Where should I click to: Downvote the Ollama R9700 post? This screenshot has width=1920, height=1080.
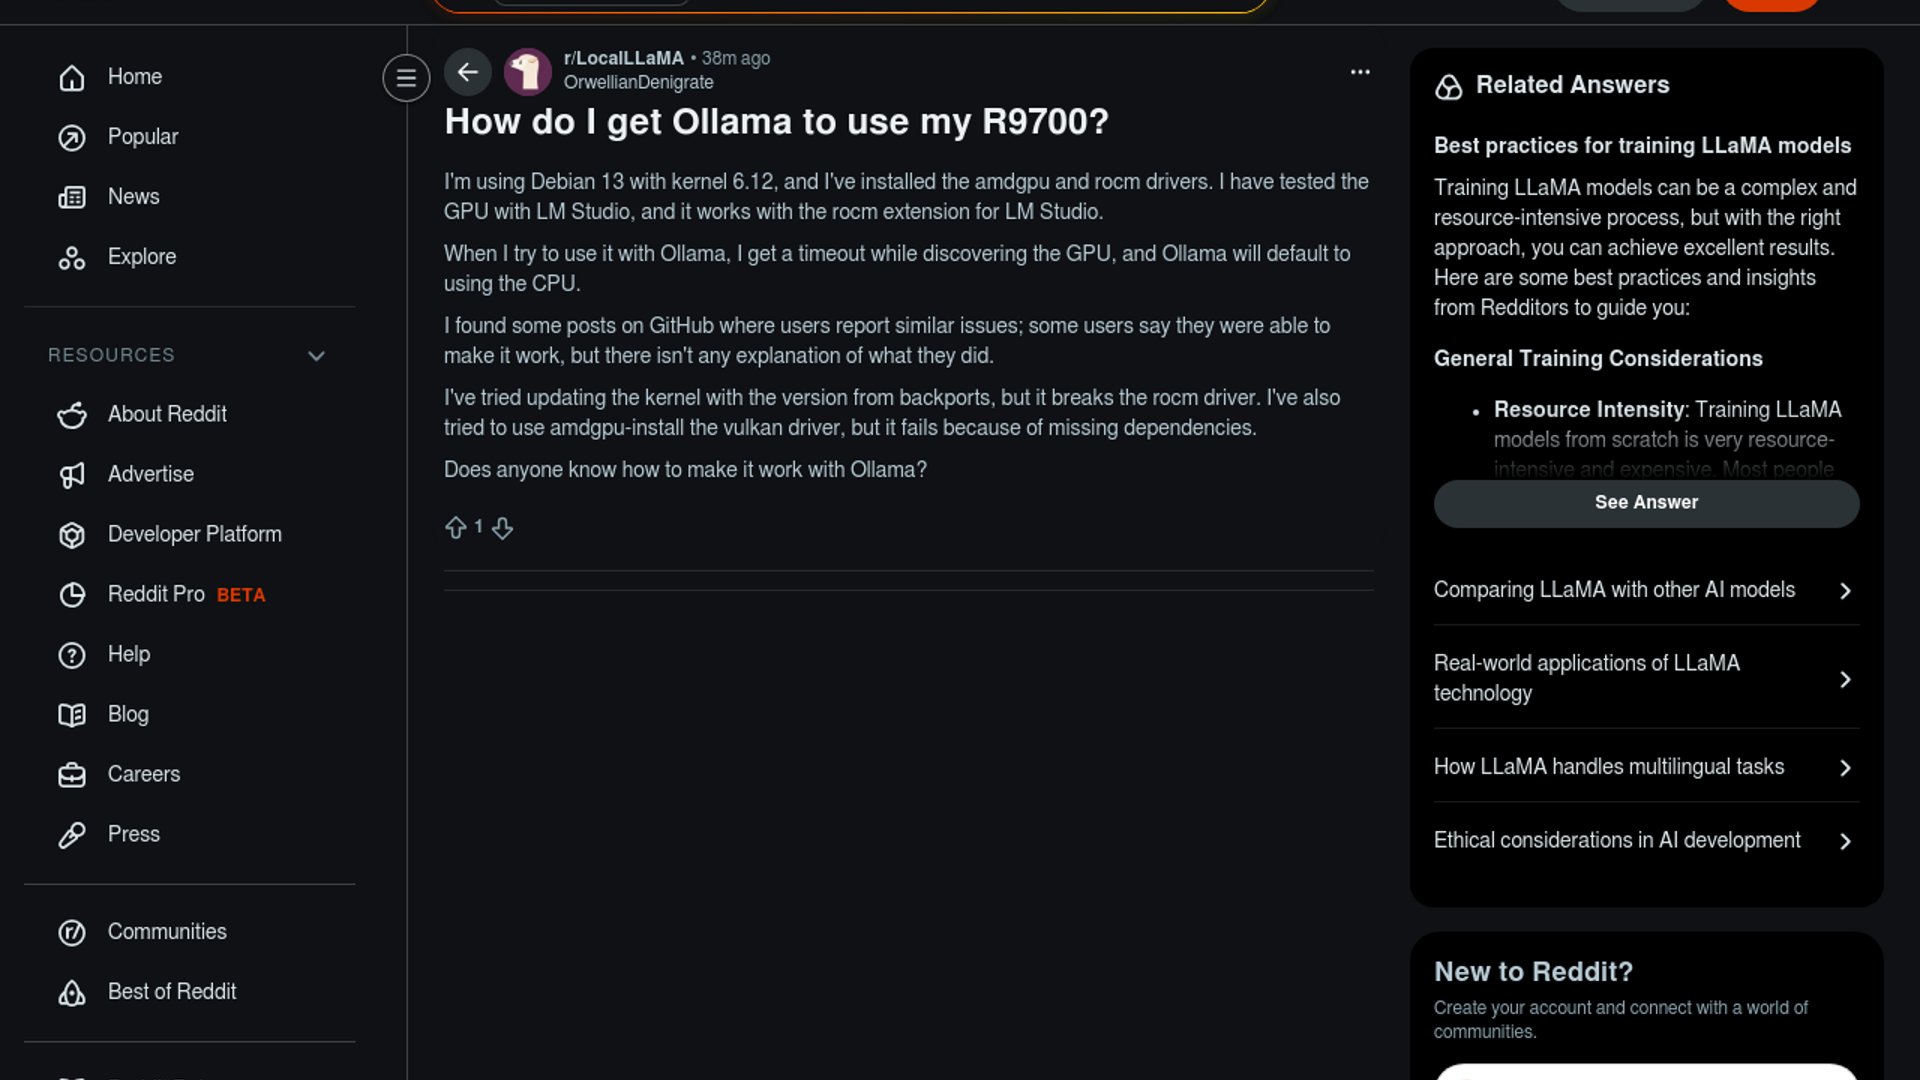[502, 527]
